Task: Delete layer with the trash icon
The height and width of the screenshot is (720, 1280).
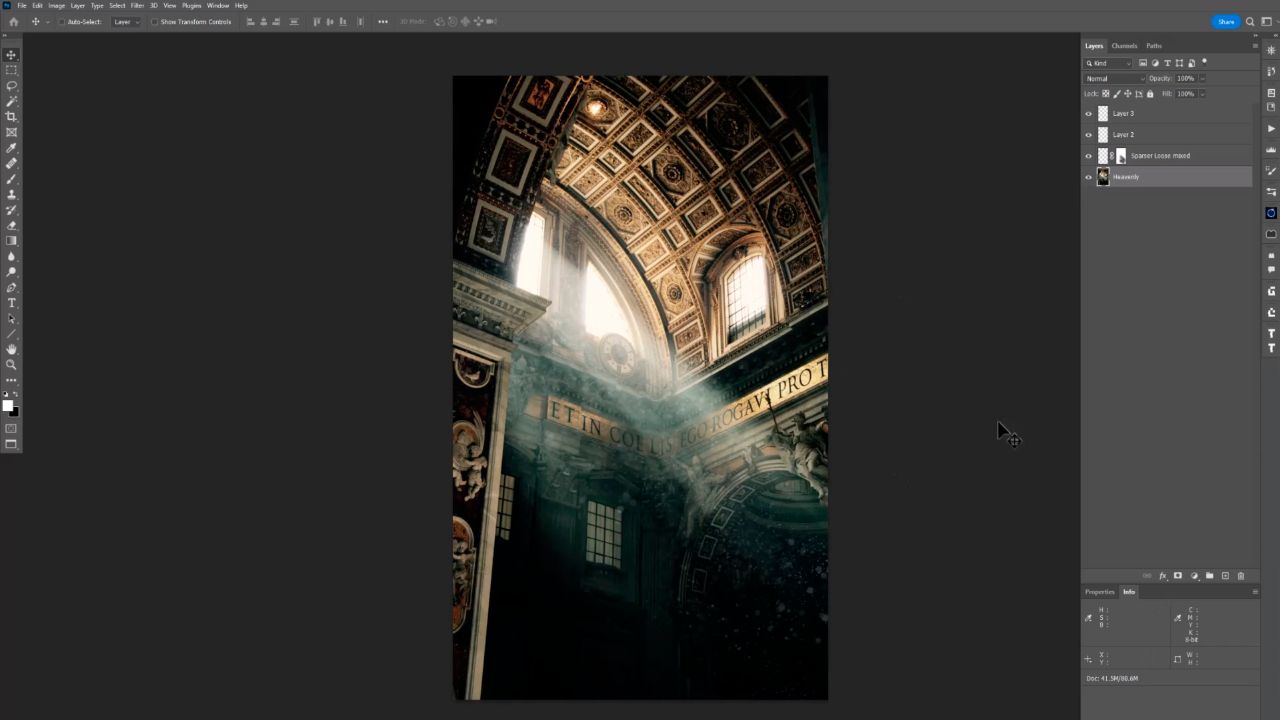Action: point(1241,576)
